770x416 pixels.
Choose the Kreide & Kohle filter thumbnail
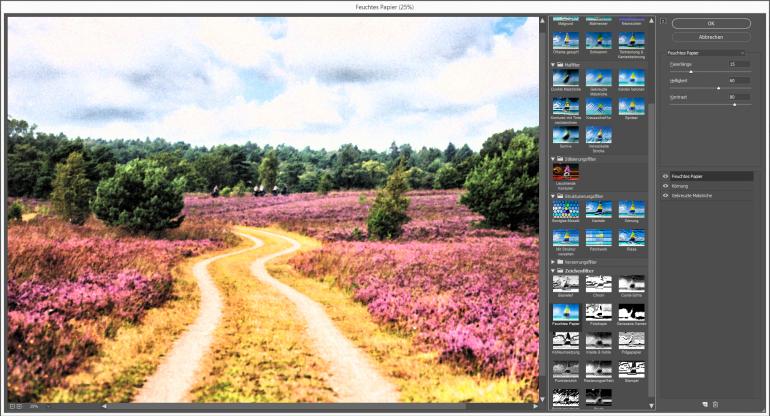coord(599,340)
